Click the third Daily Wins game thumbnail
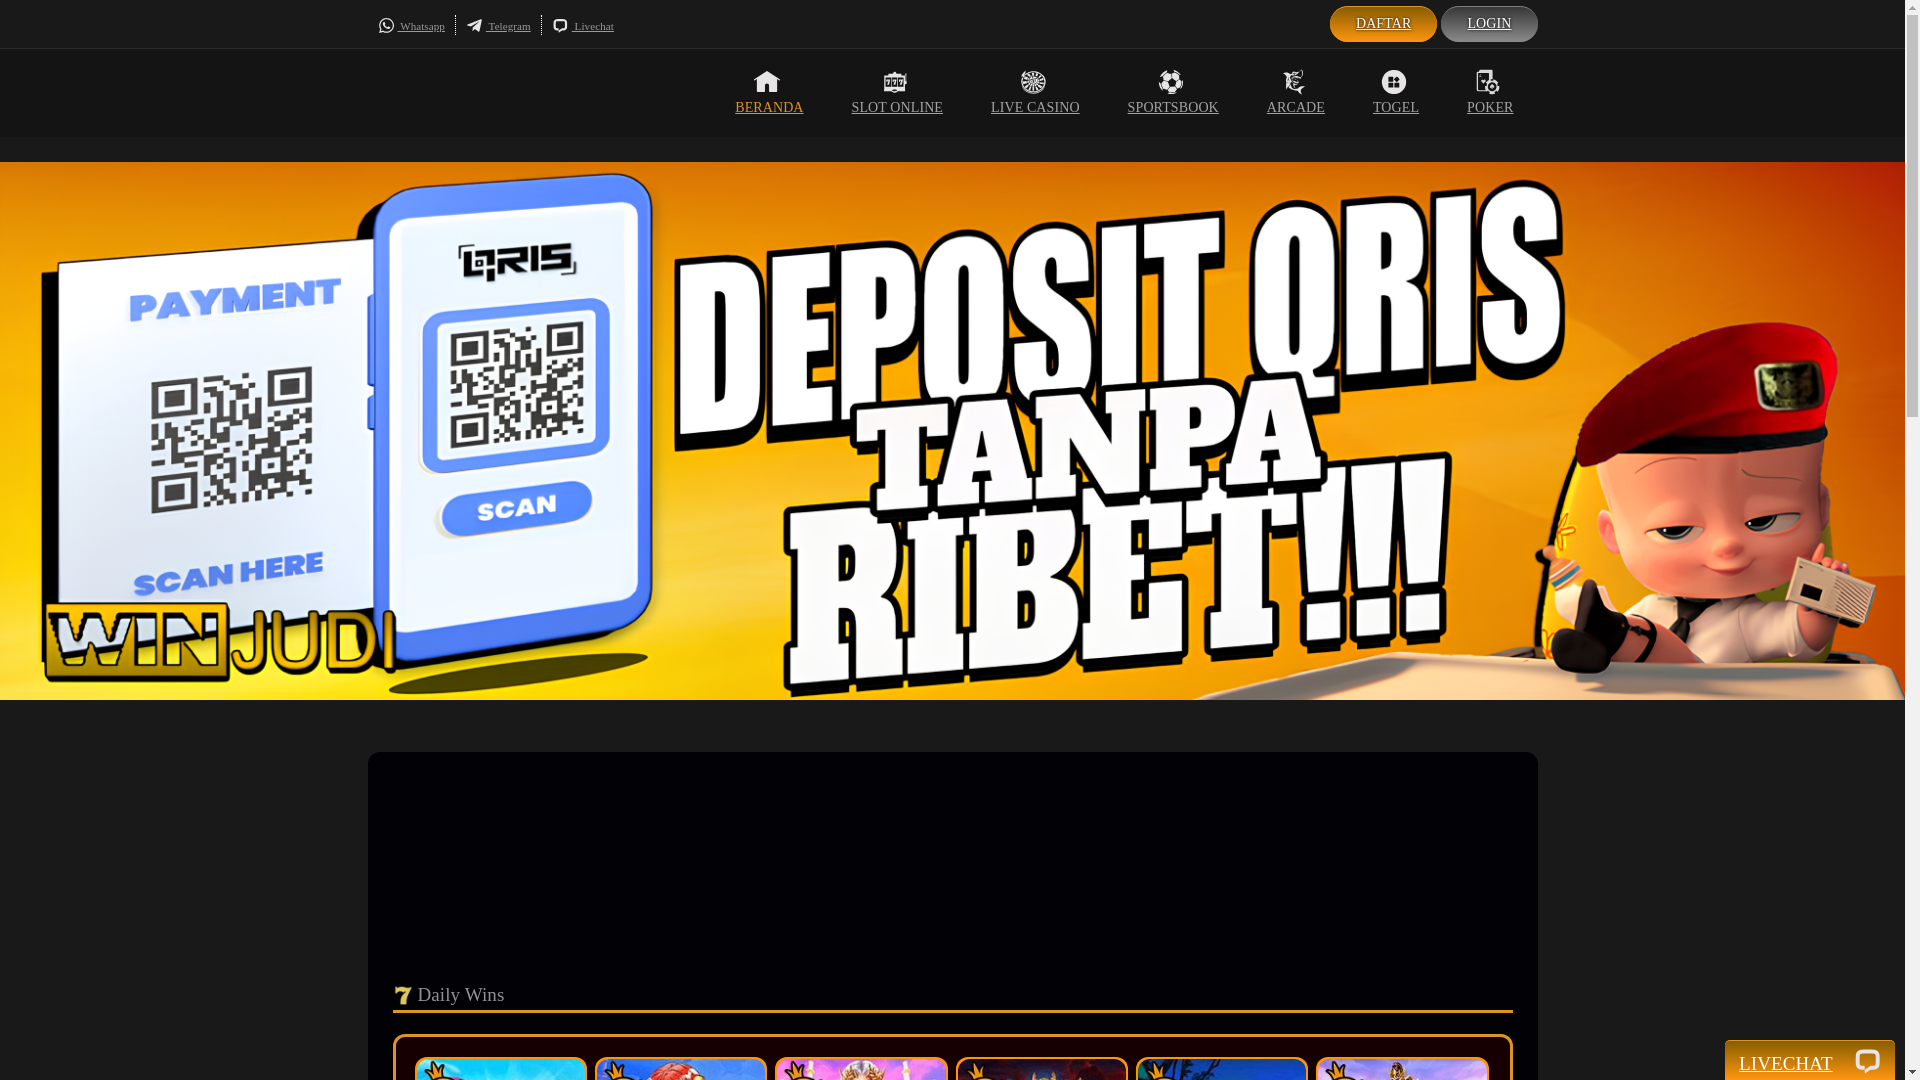1920x1080 pixels. coord(861,1068)
